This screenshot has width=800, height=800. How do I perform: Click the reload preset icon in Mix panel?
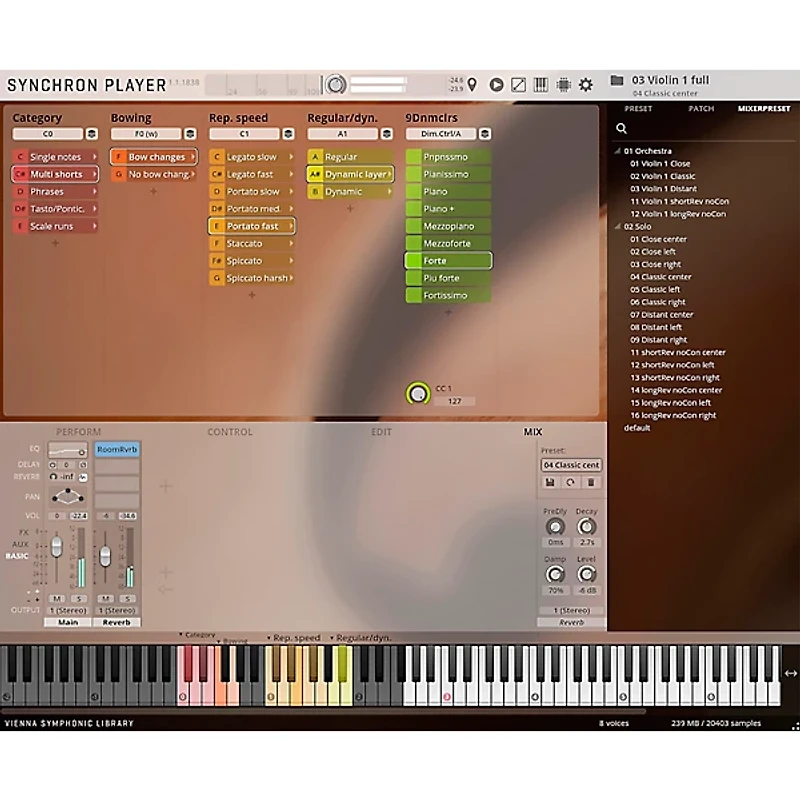pos(570,482)
